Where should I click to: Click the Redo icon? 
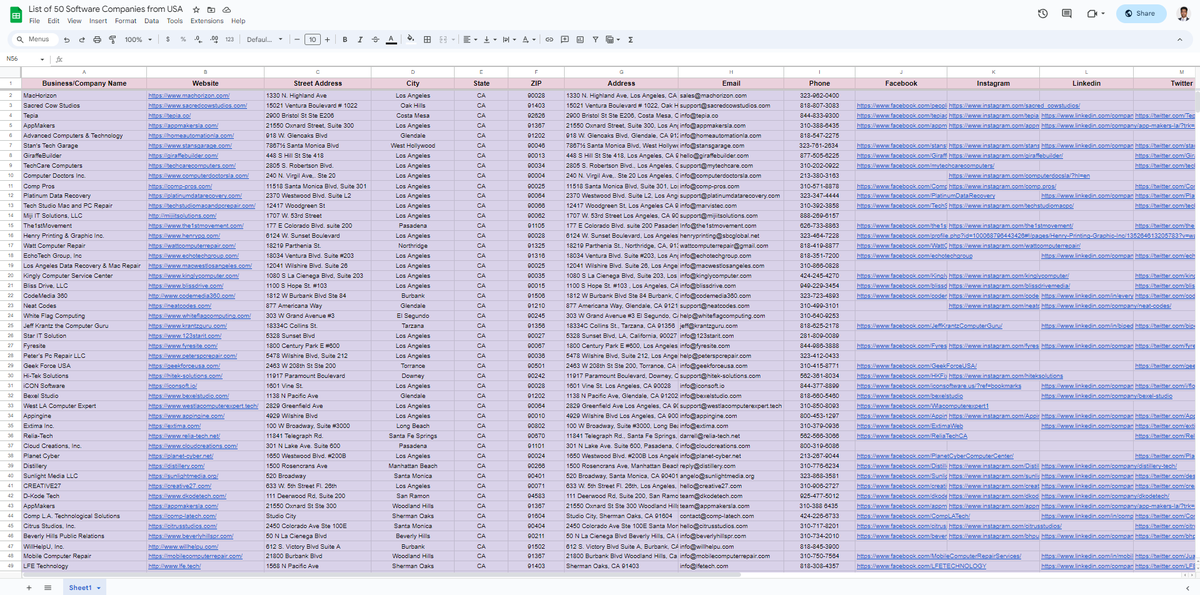81,39
